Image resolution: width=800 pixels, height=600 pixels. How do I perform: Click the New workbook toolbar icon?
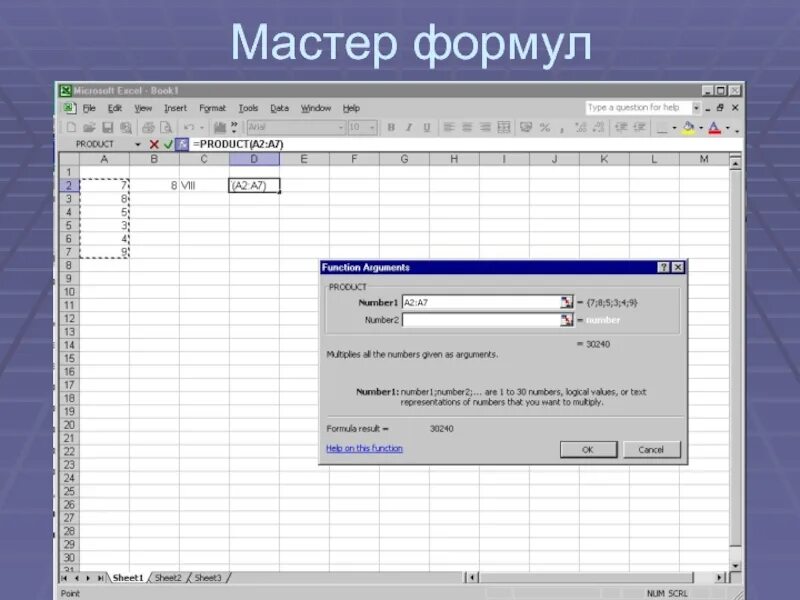[71, 128]
